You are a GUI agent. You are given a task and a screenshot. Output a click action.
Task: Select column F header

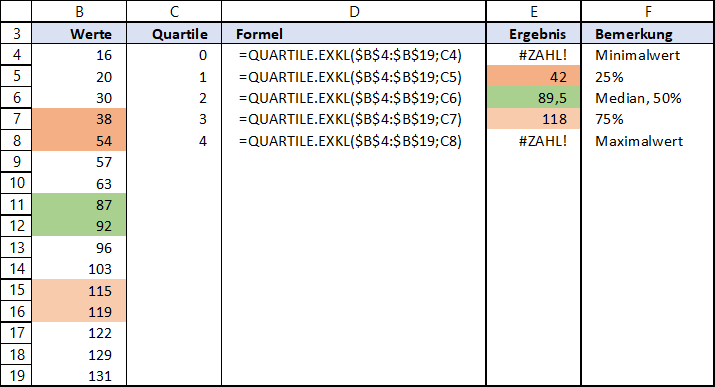648,11
